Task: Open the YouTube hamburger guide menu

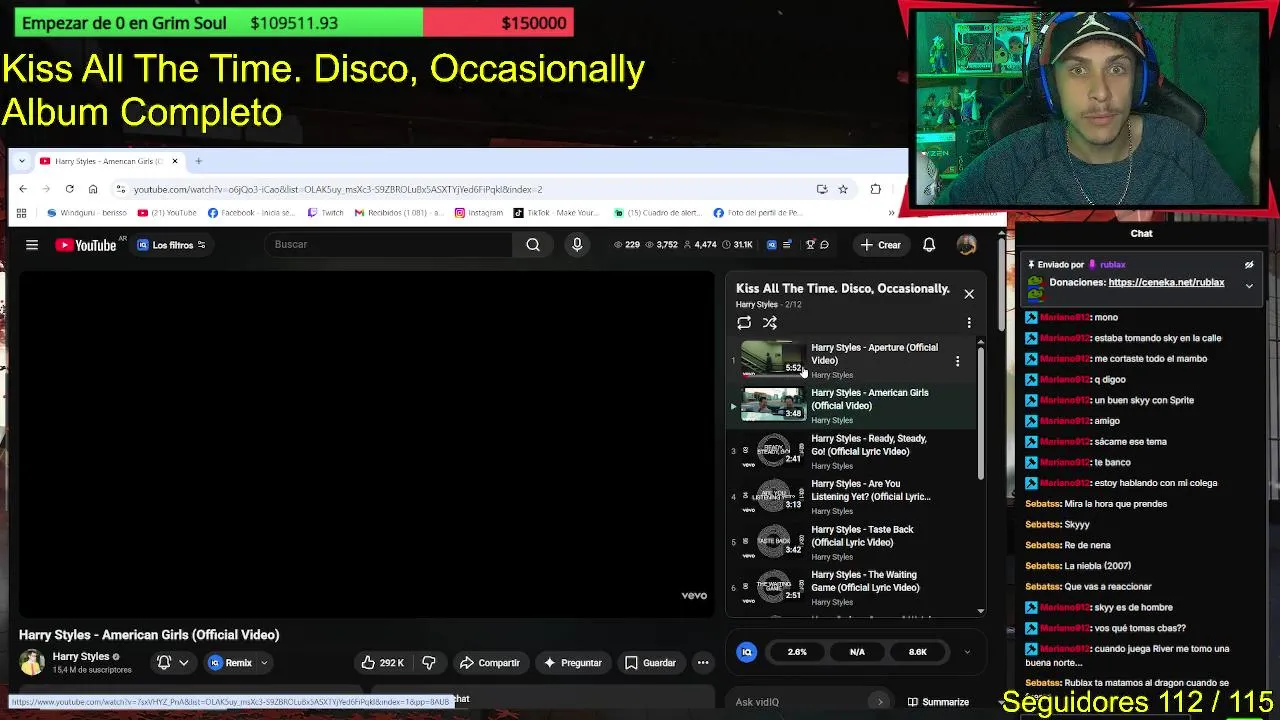Action: click(32, 245)
